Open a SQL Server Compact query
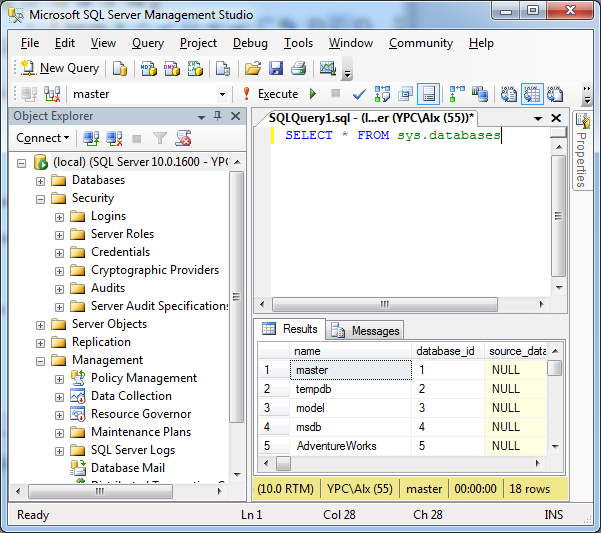This screenshot has height=533, width=601. pos(223,69)
